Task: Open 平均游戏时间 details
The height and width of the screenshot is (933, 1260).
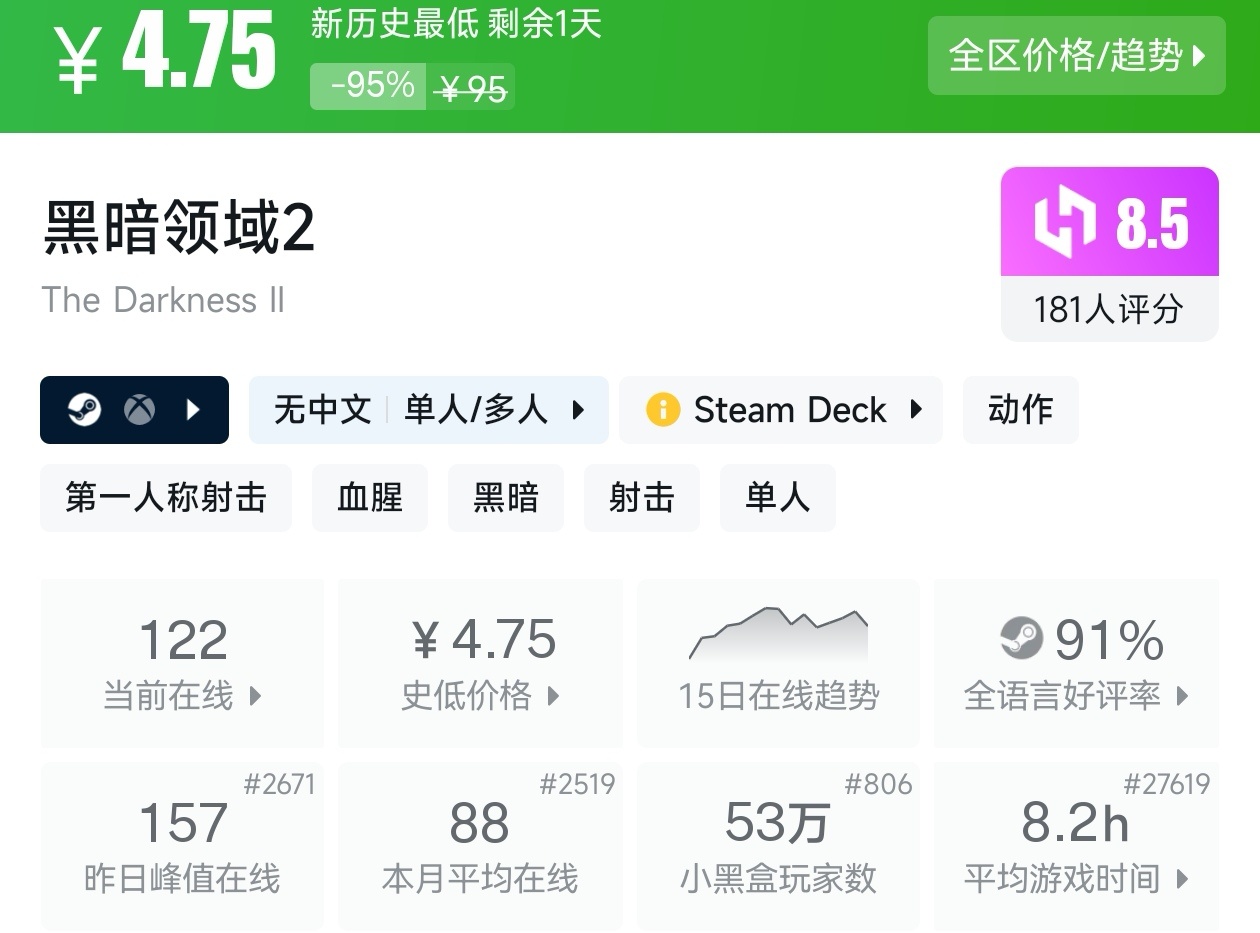Action: [1076, 846]
